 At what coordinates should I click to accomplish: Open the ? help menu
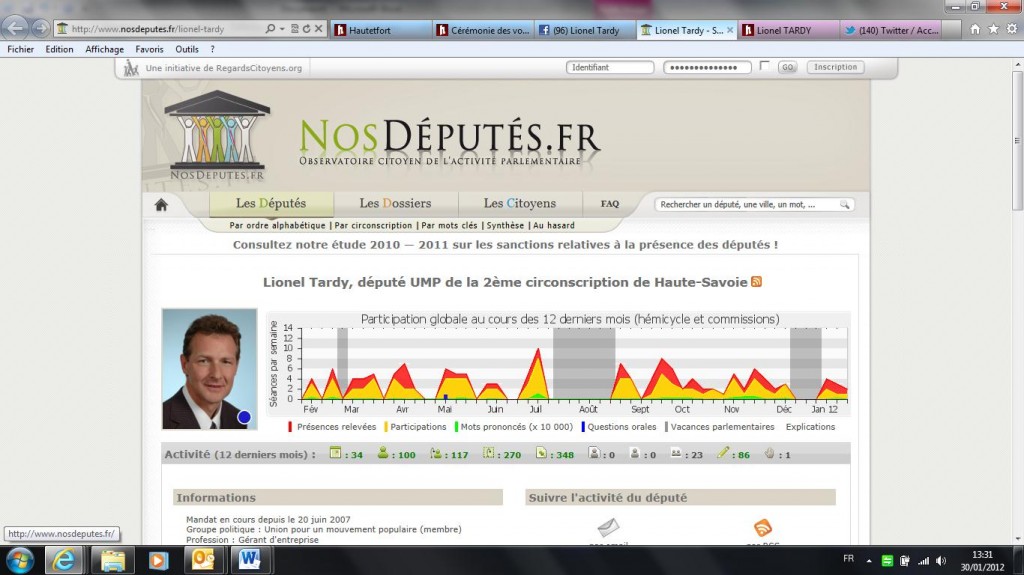pos(212,49)
